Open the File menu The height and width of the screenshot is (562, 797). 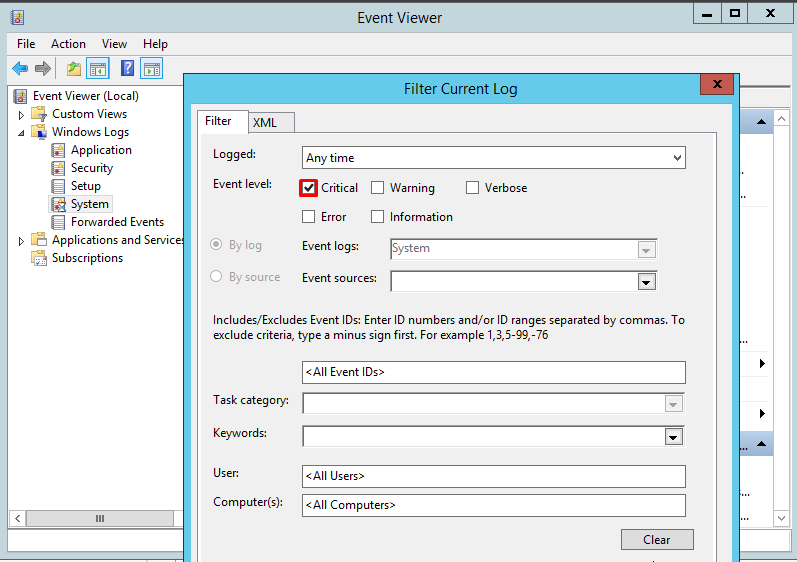(x=26, y=44)
